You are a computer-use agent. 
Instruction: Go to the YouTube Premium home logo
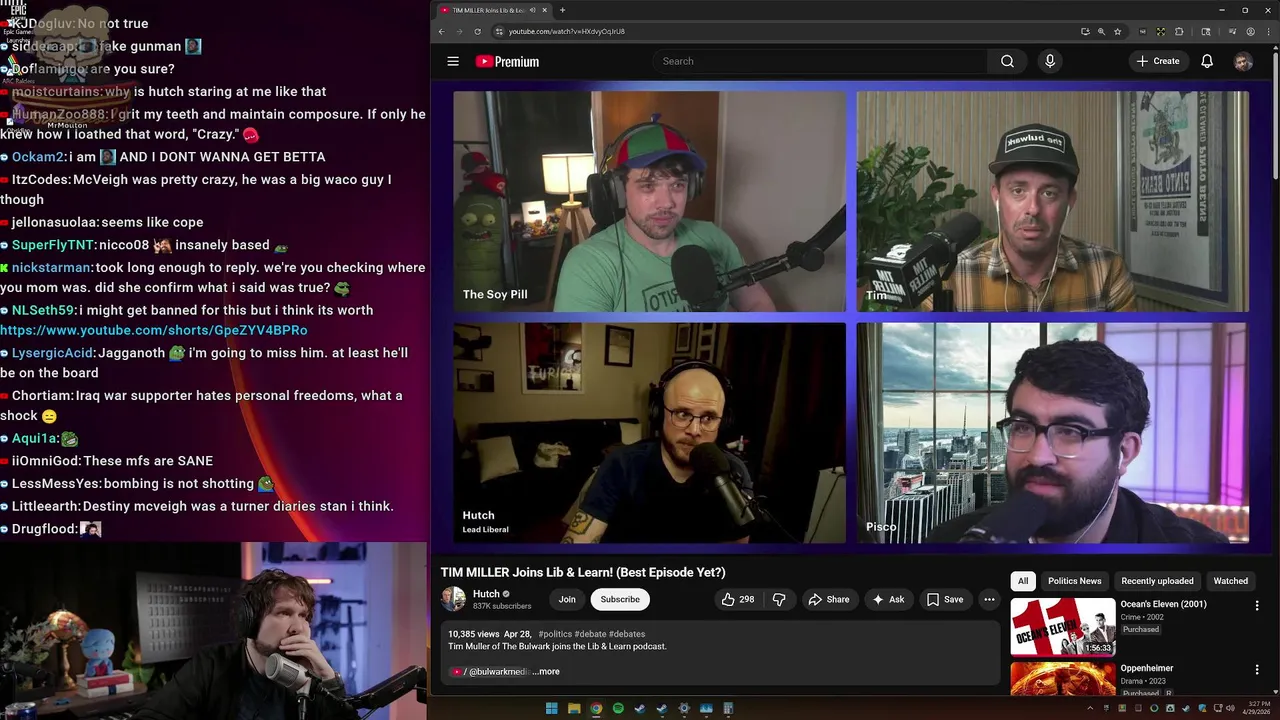tap(507, 61)
